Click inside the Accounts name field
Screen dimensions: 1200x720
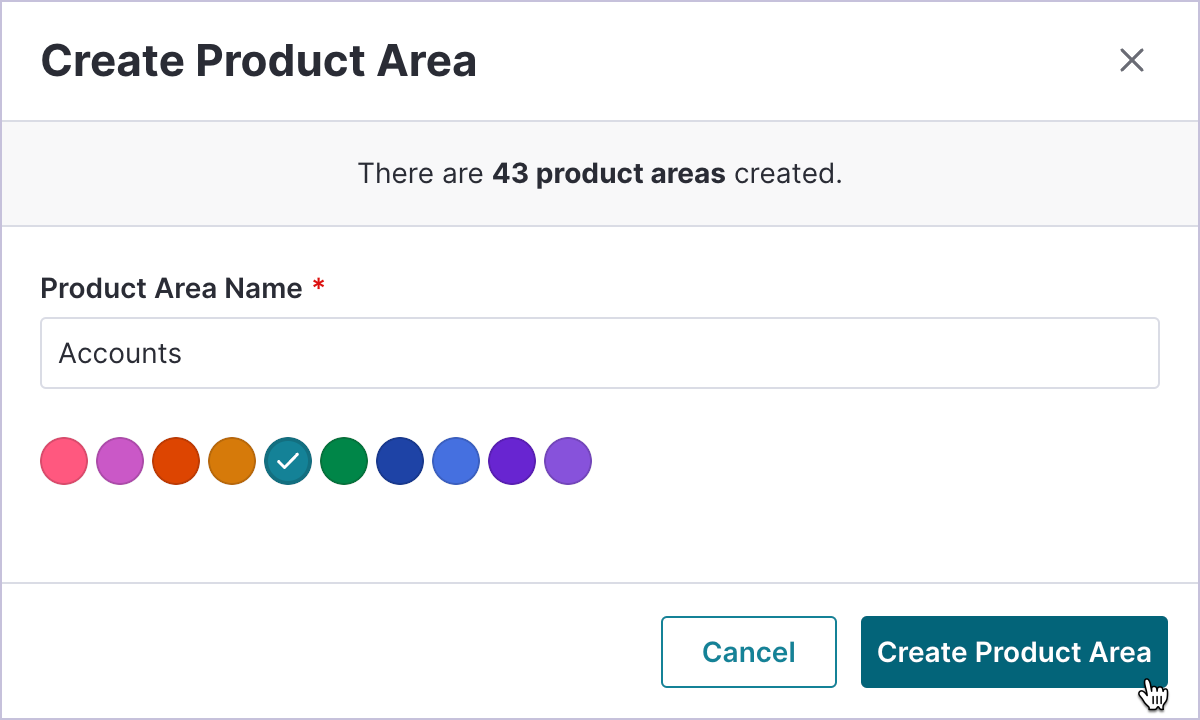tap(600, 353)
